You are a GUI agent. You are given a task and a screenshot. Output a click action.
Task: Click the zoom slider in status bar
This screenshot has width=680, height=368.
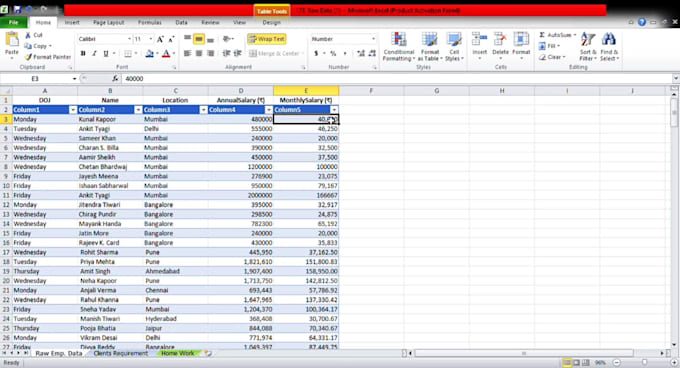[644, 362]
